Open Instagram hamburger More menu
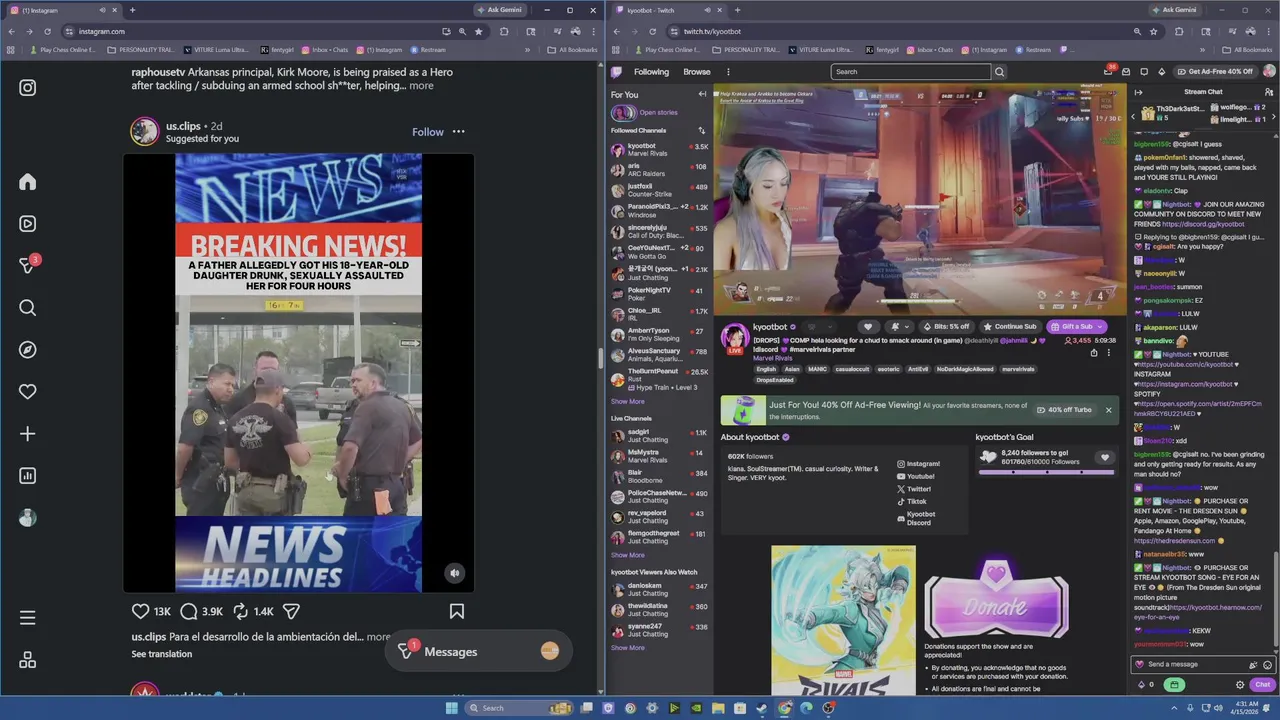 click(x=28, y=618)
